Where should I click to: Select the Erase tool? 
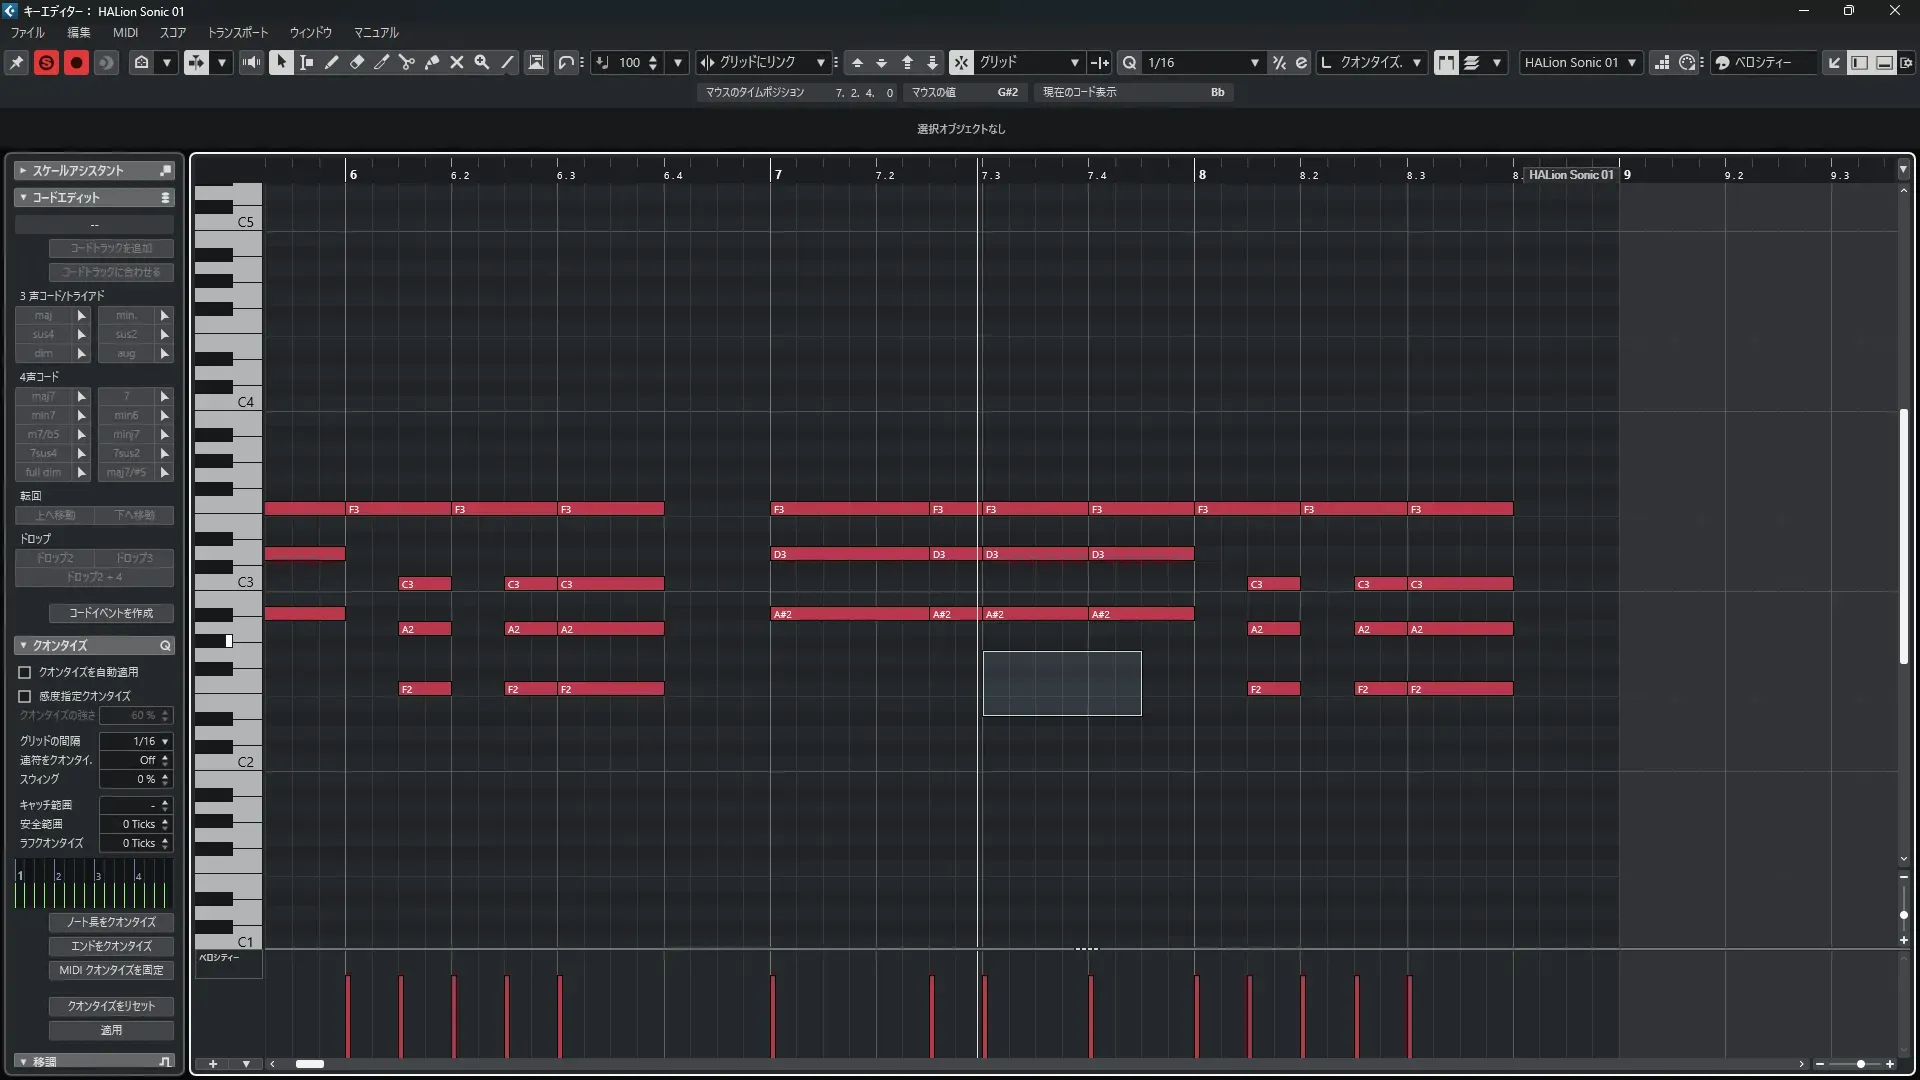click(x=357, y=62)
